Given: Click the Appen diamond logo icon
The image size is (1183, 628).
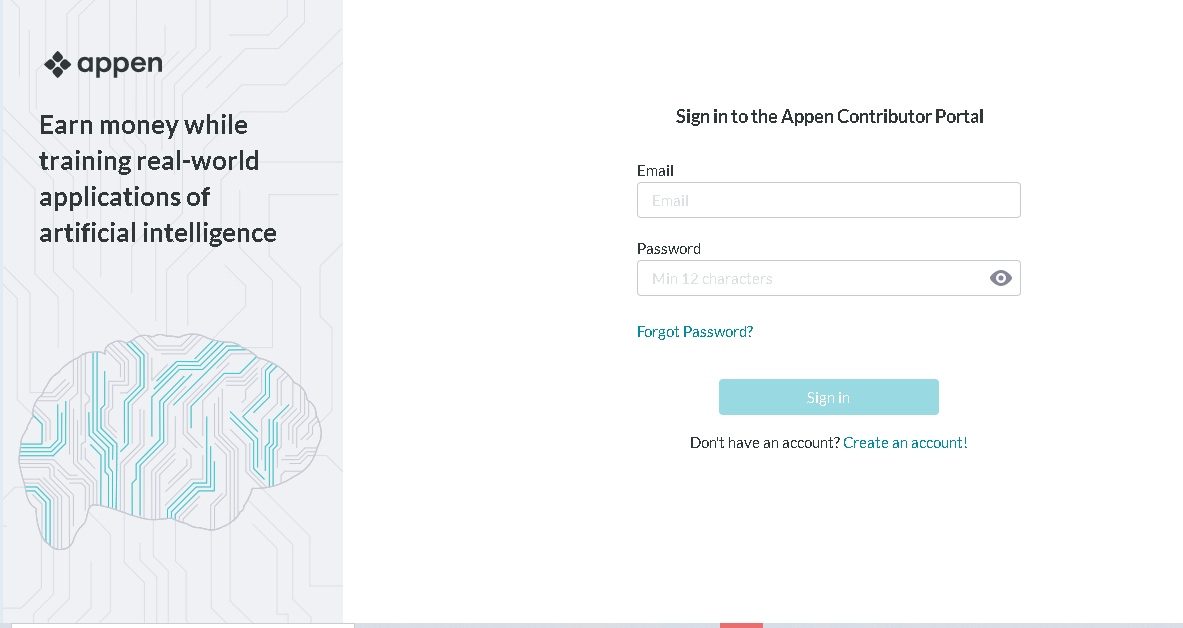Looking at the screenshot, I should (x=56, y=65).
